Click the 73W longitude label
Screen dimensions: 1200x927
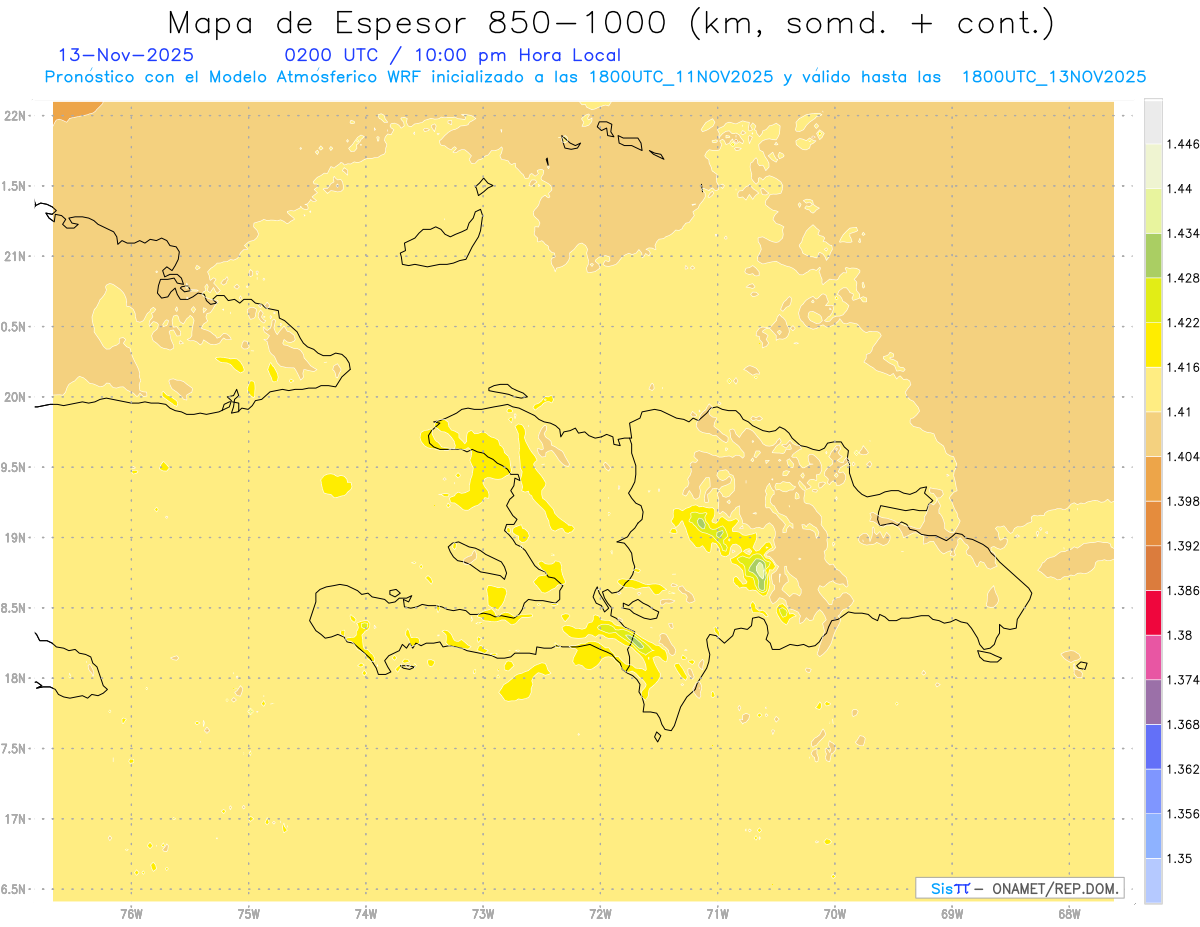click(x=483, y=913)
